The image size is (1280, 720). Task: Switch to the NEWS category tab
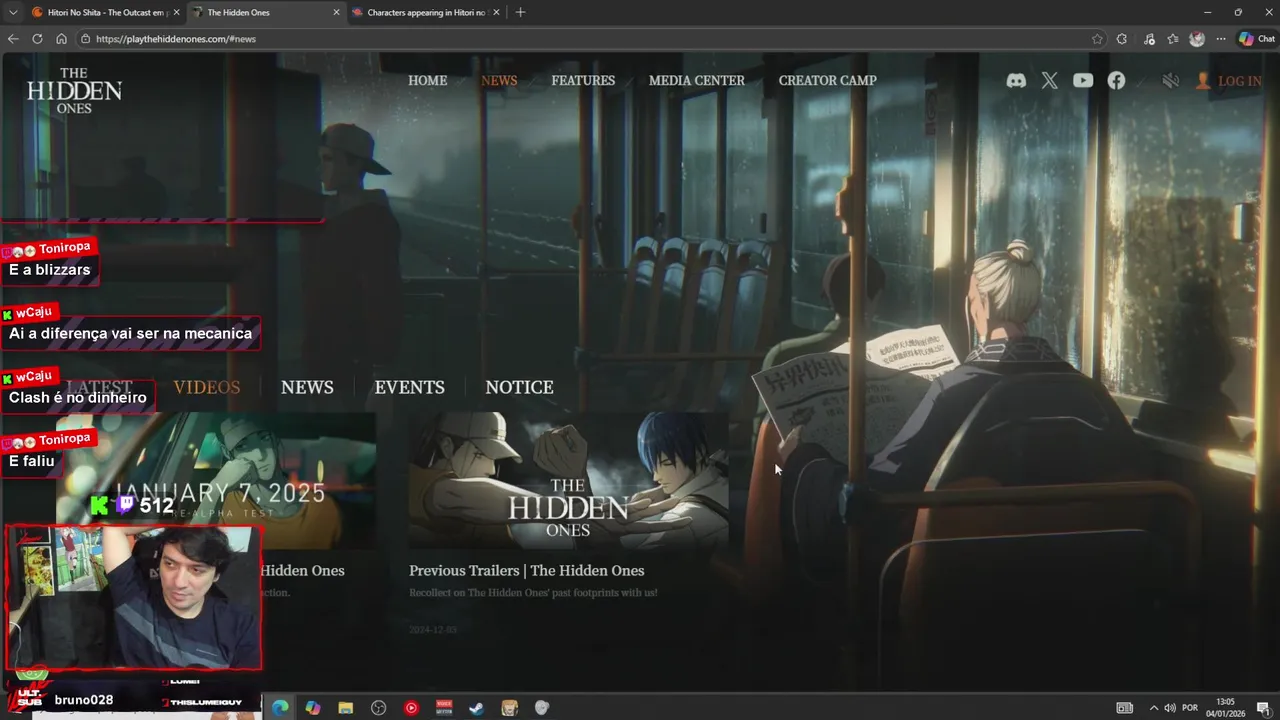click(307, 388)
